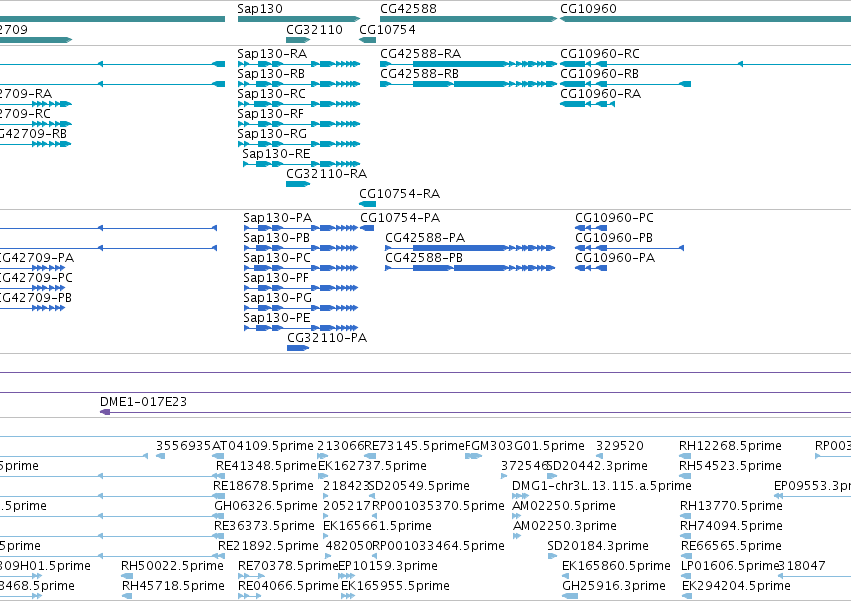This screenshot has width=851, height=601.
Task: Click the RH13770.5prime EST label
Action: 732,506
